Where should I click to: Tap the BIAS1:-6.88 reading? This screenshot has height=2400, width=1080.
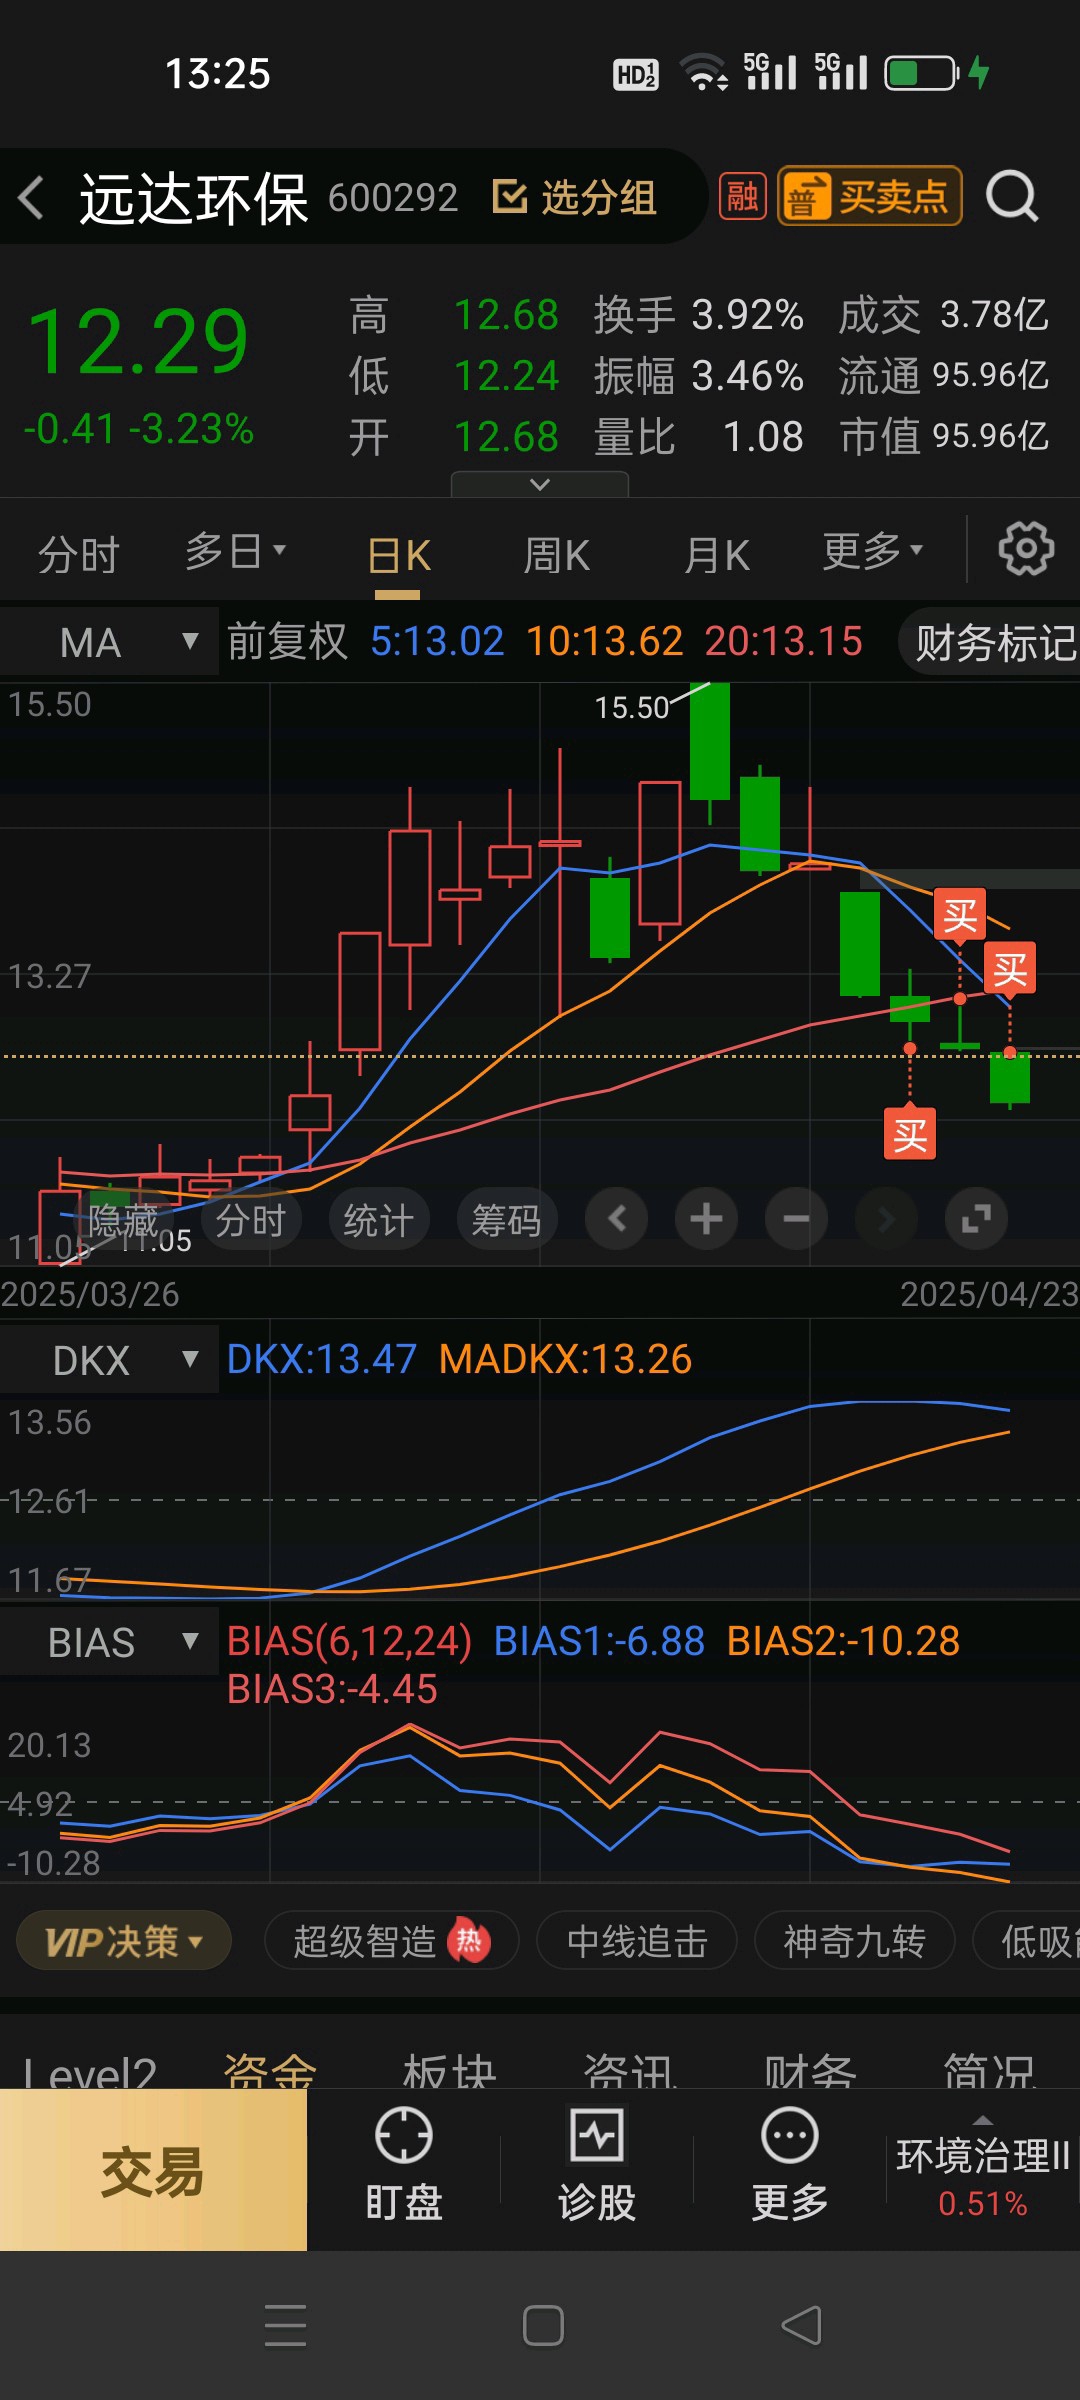(599, 1641)
